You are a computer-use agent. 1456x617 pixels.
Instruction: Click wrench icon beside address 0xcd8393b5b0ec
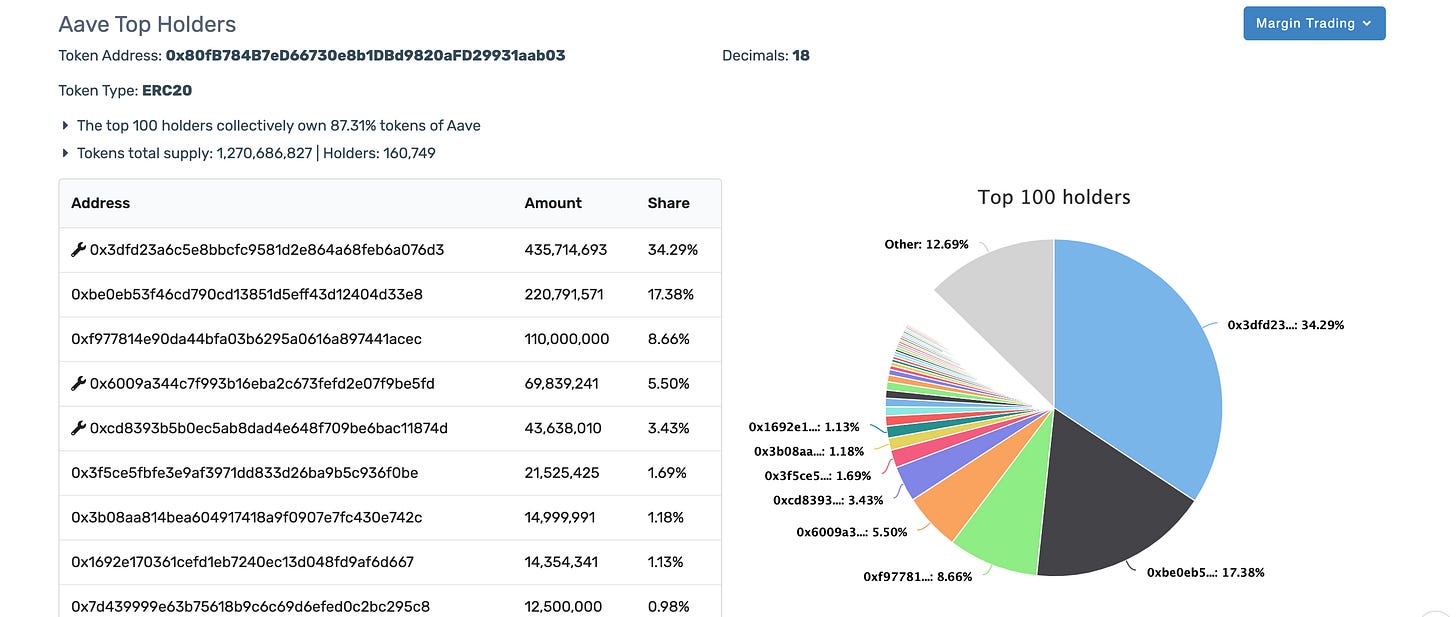click(78, 428)
